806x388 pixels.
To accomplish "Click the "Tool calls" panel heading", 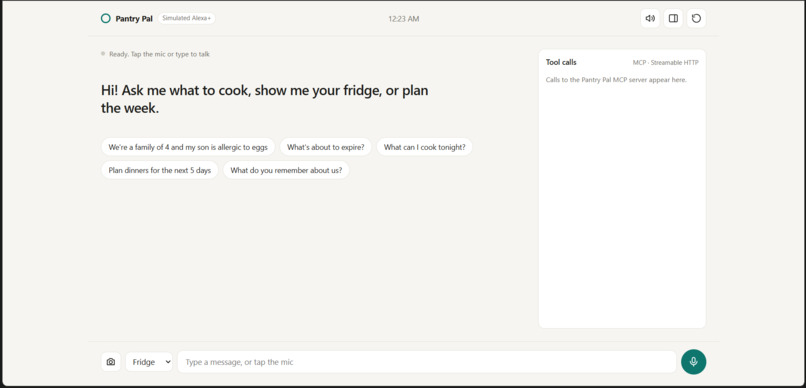I will click(x=561, y=62).
